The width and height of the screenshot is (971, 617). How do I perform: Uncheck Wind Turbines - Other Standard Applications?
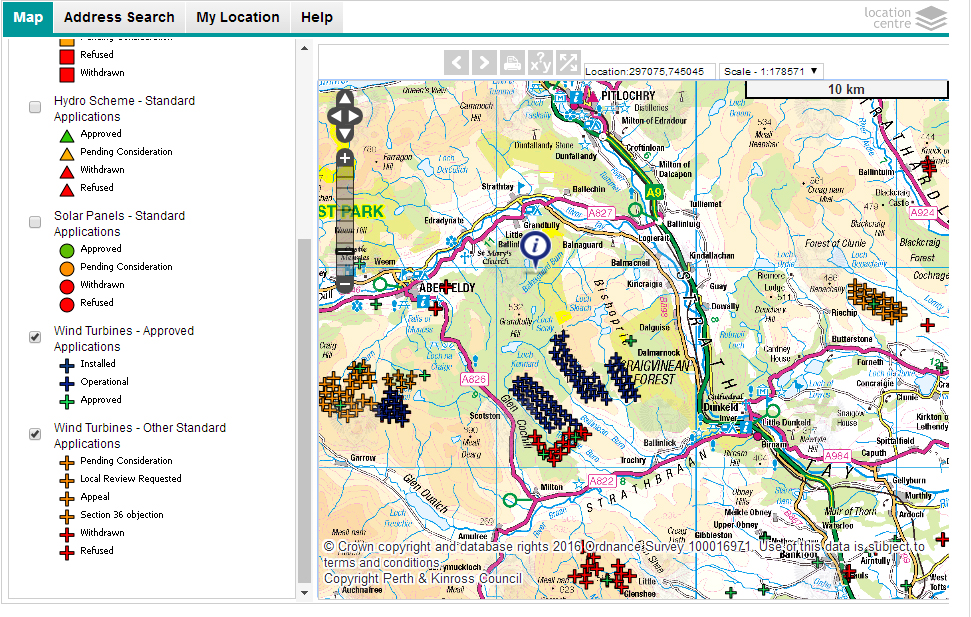coord(35,434)
